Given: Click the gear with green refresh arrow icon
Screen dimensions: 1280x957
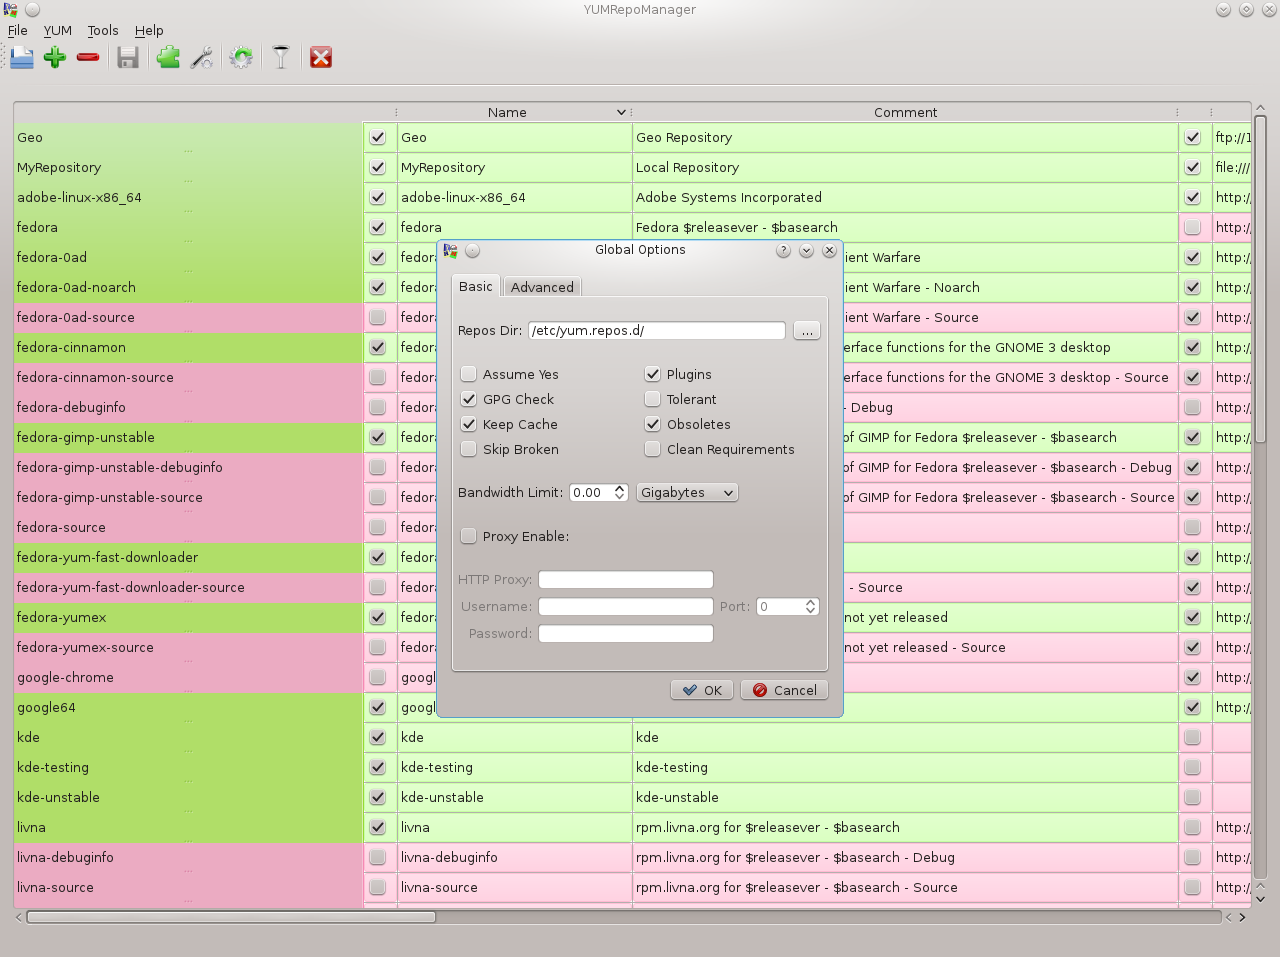Looking at the screenshot, I should [241, 57].
